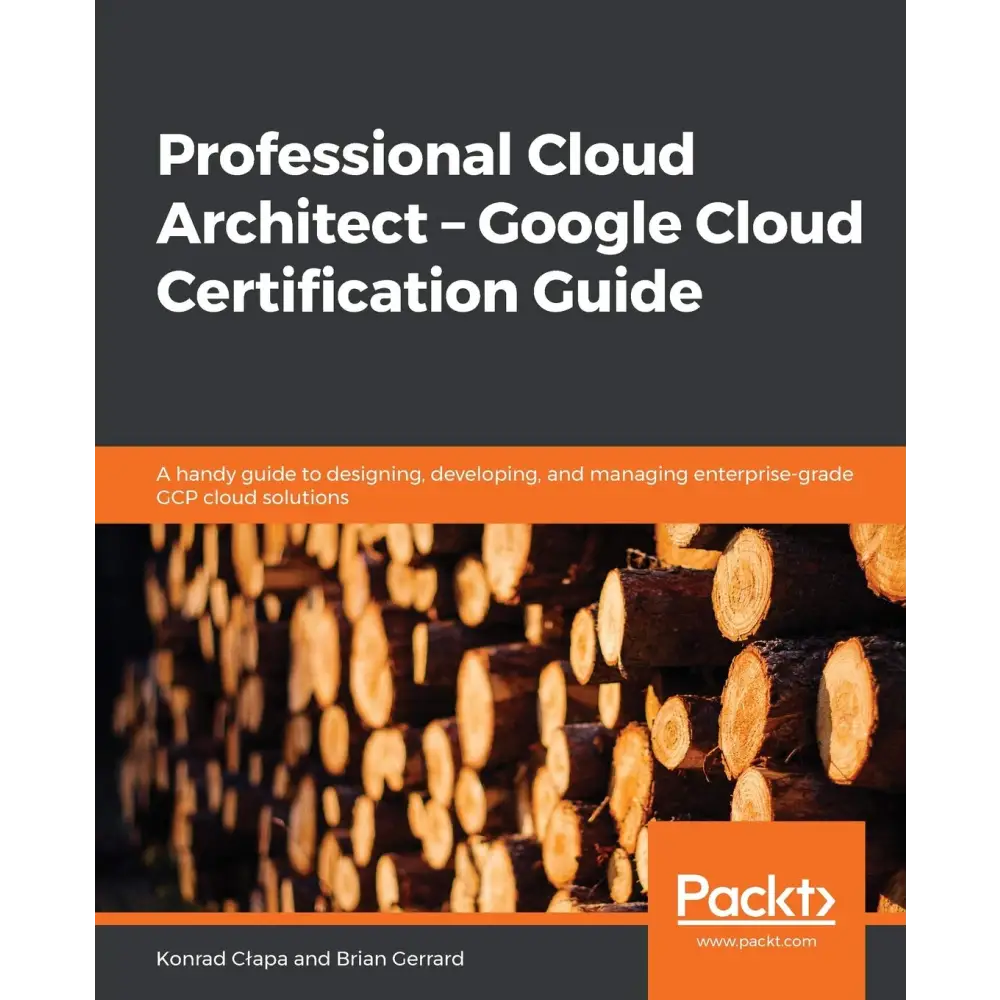Click the Packt logo
1000x1000 pixels.
pyautogui.click(x=754, y=898)
